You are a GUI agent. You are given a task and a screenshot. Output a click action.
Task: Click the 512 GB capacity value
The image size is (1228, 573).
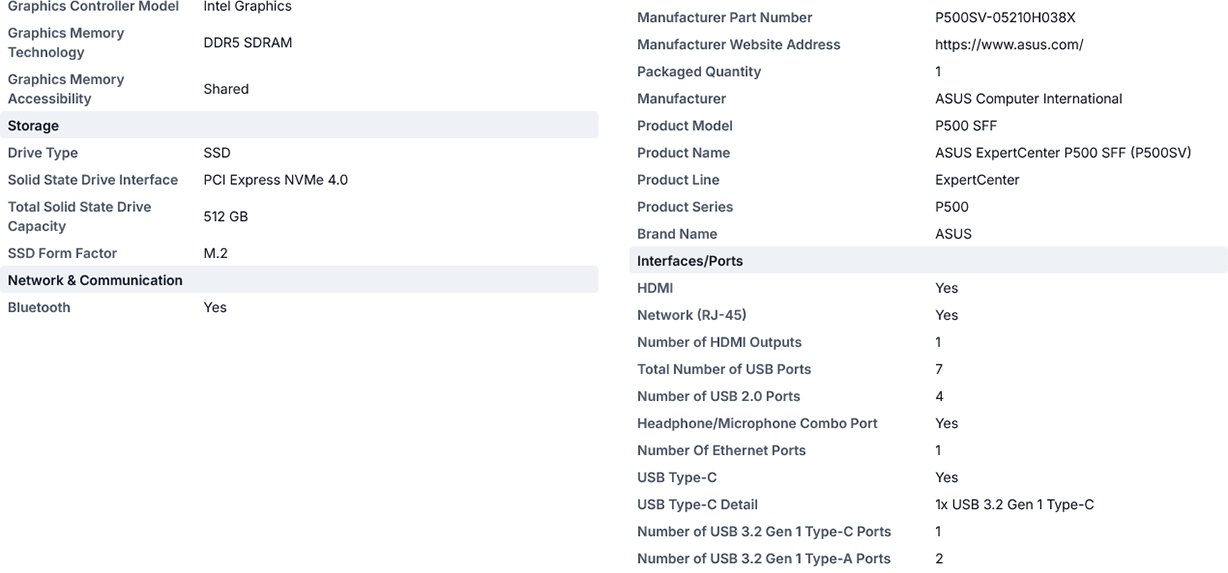[226, 217]
